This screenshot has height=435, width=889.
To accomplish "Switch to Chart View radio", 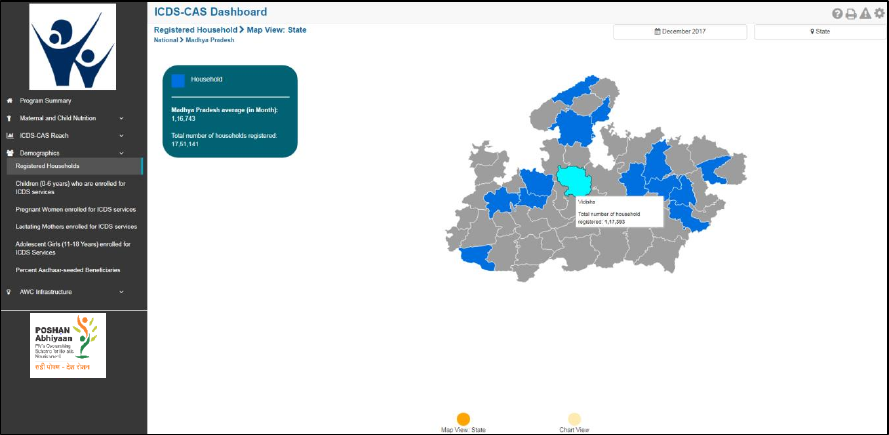I will click(x=574, y=419).
